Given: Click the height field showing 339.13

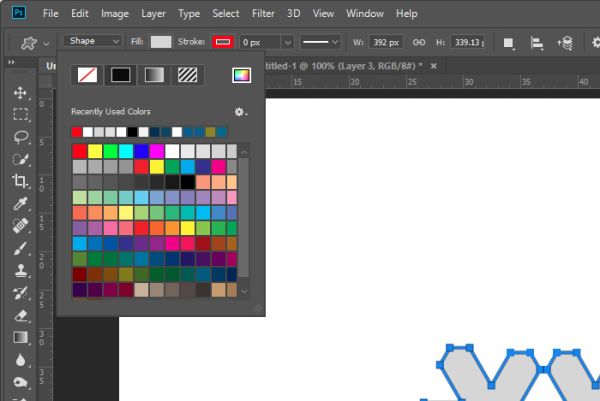Looking at the screenshot, I should pos(468,42).
